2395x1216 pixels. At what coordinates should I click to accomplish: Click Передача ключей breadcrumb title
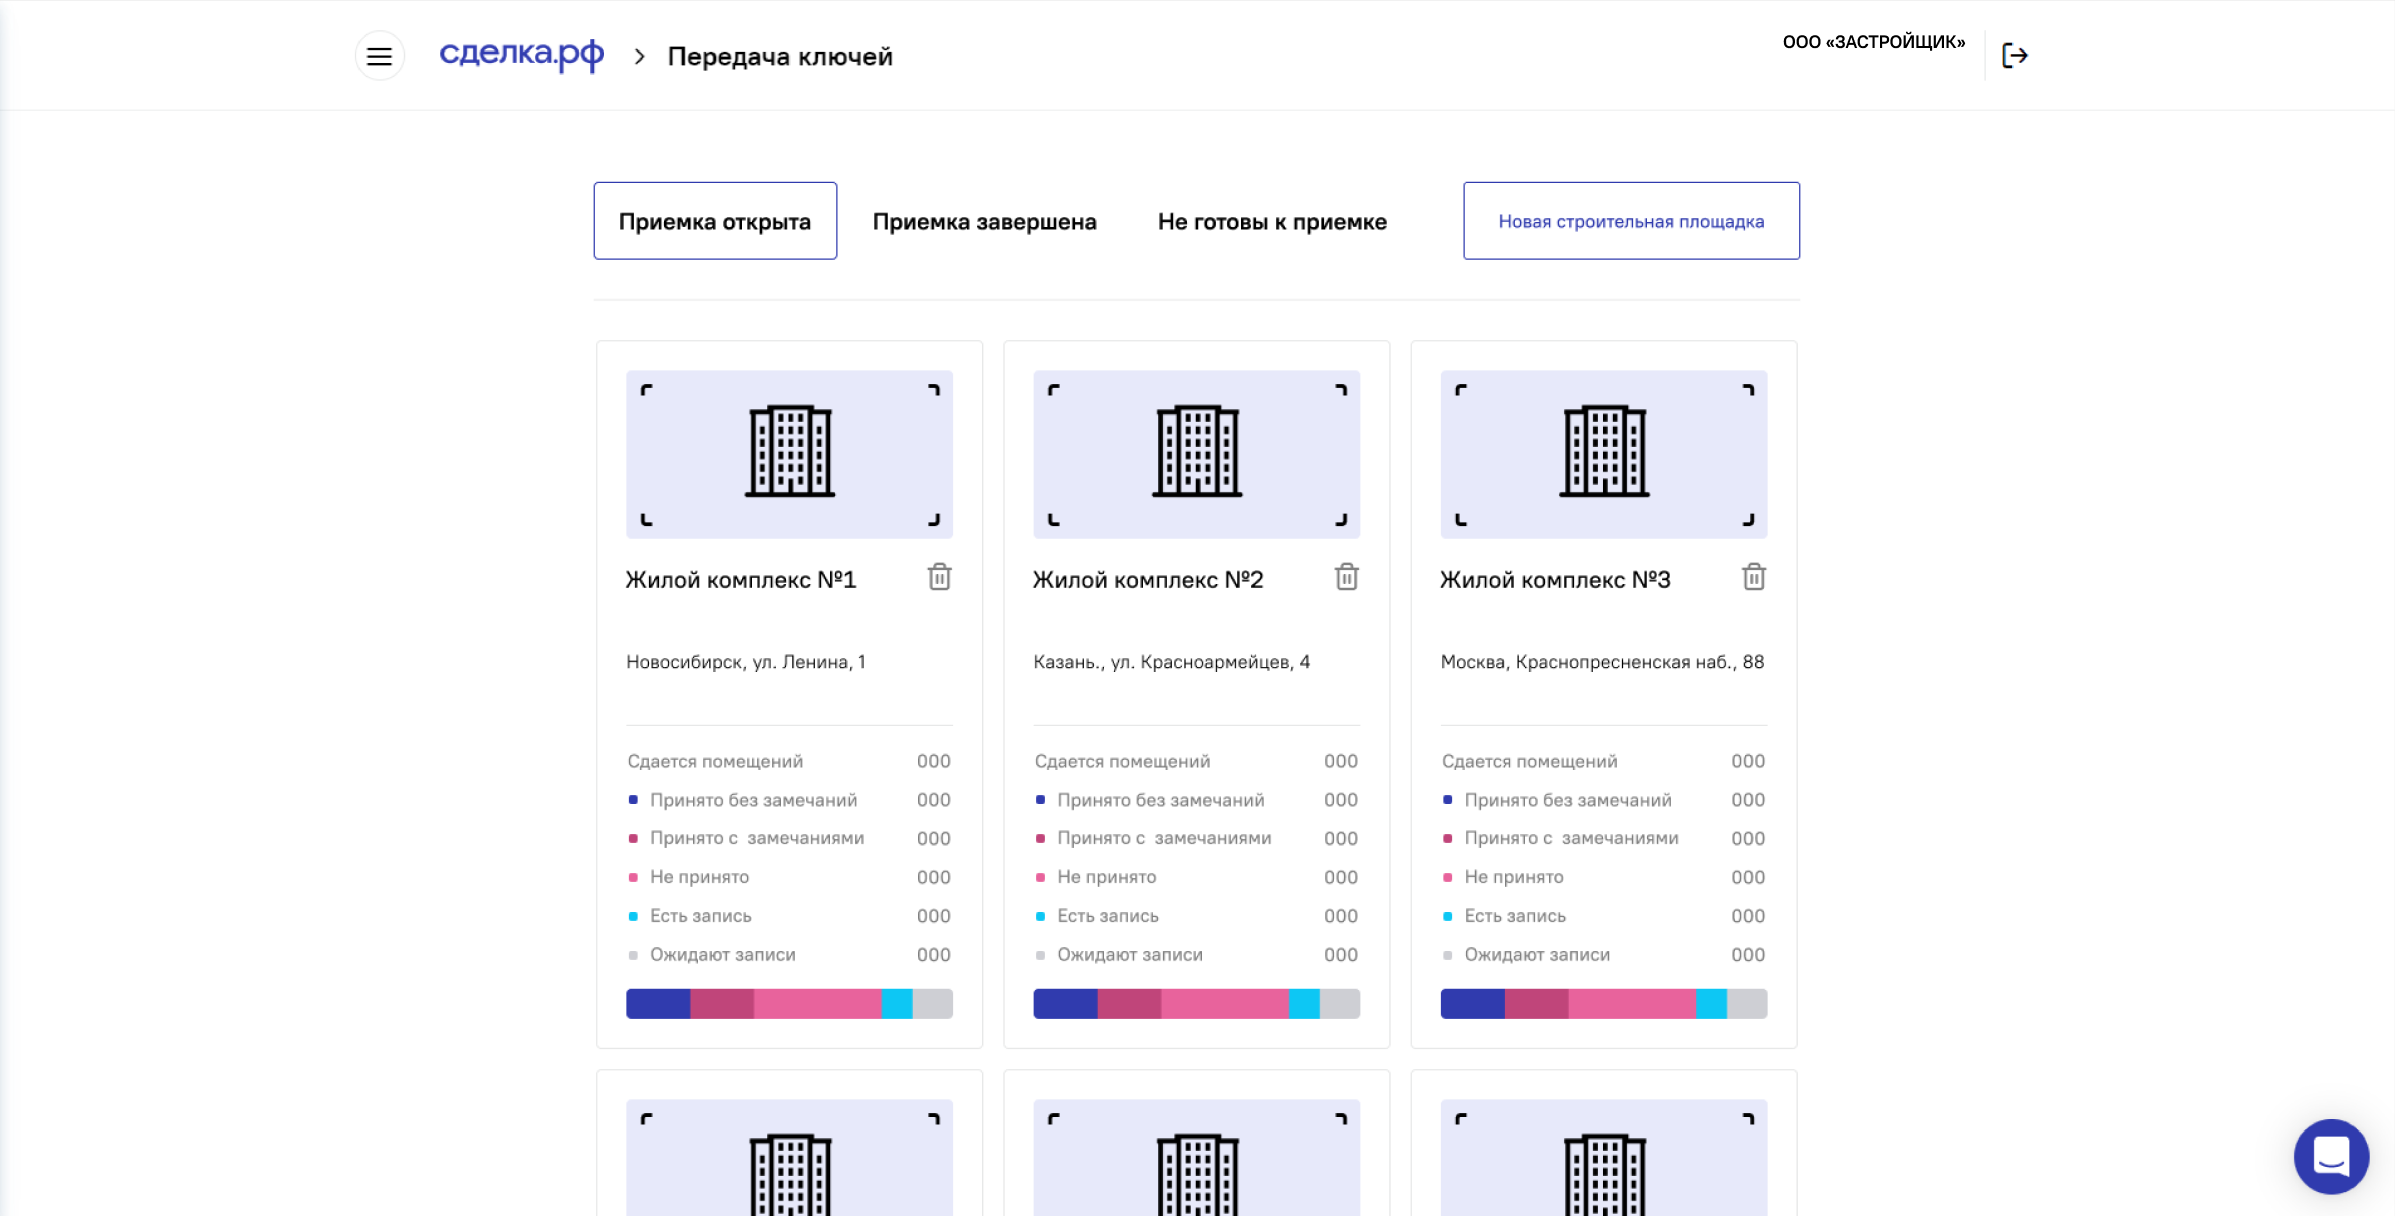point(780,57)
